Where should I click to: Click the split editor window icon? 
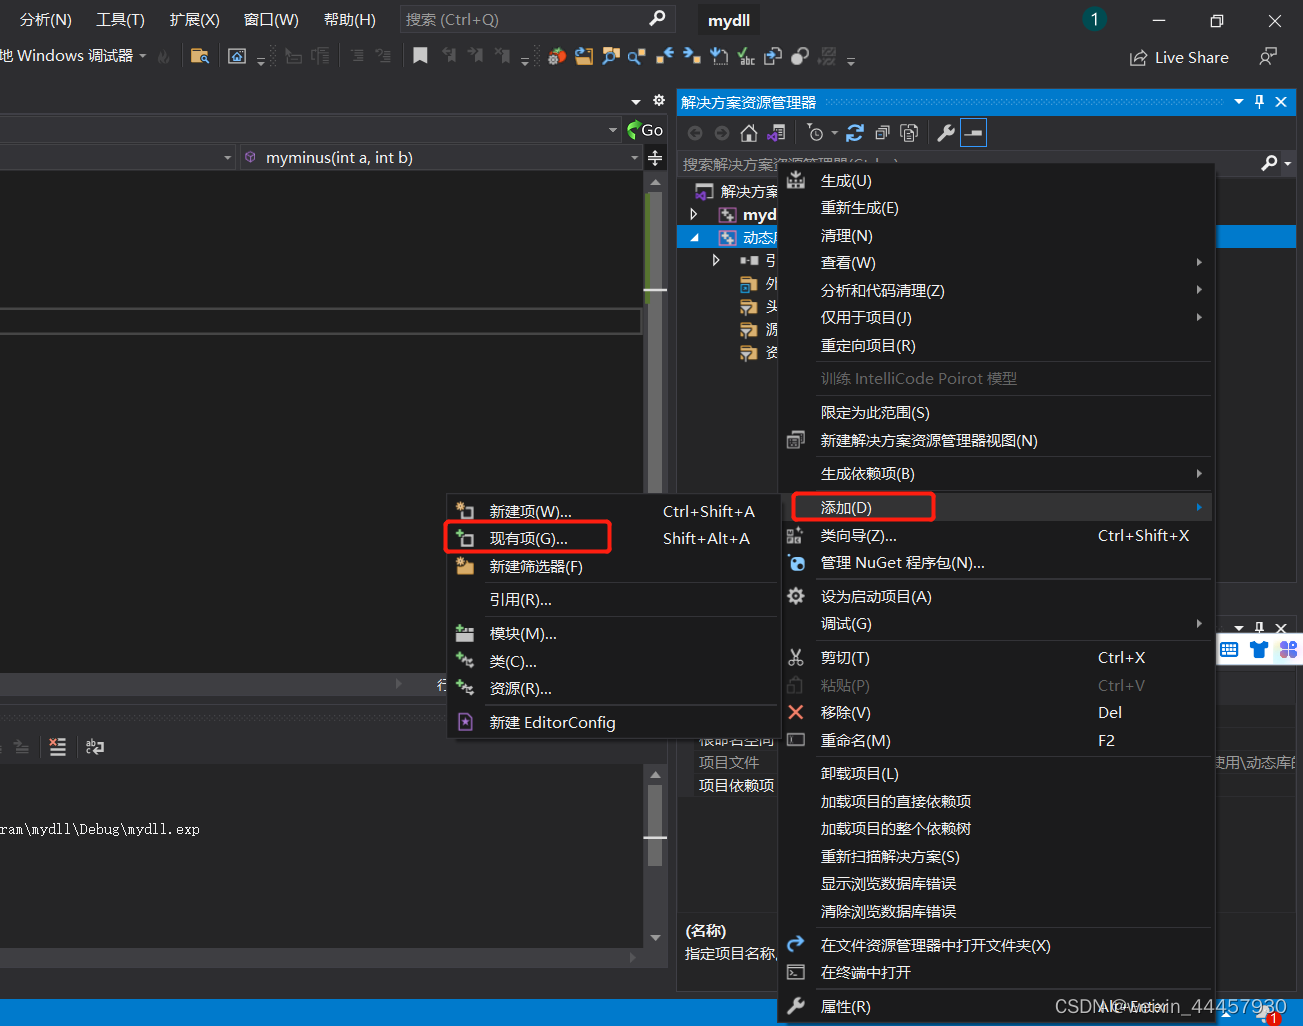(655, 158)
